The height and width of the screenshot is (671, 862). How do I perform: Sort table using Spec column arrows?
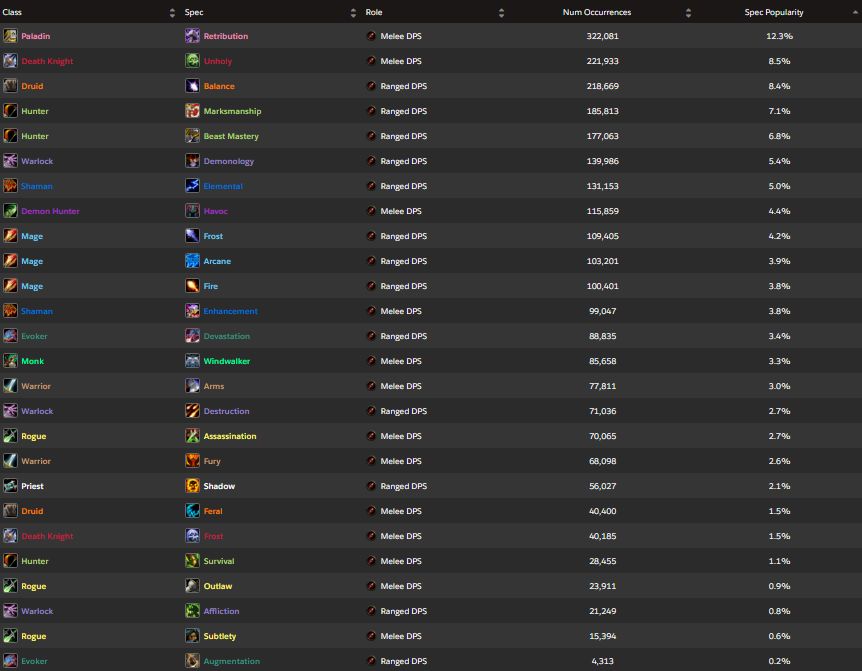coord(353,13)
